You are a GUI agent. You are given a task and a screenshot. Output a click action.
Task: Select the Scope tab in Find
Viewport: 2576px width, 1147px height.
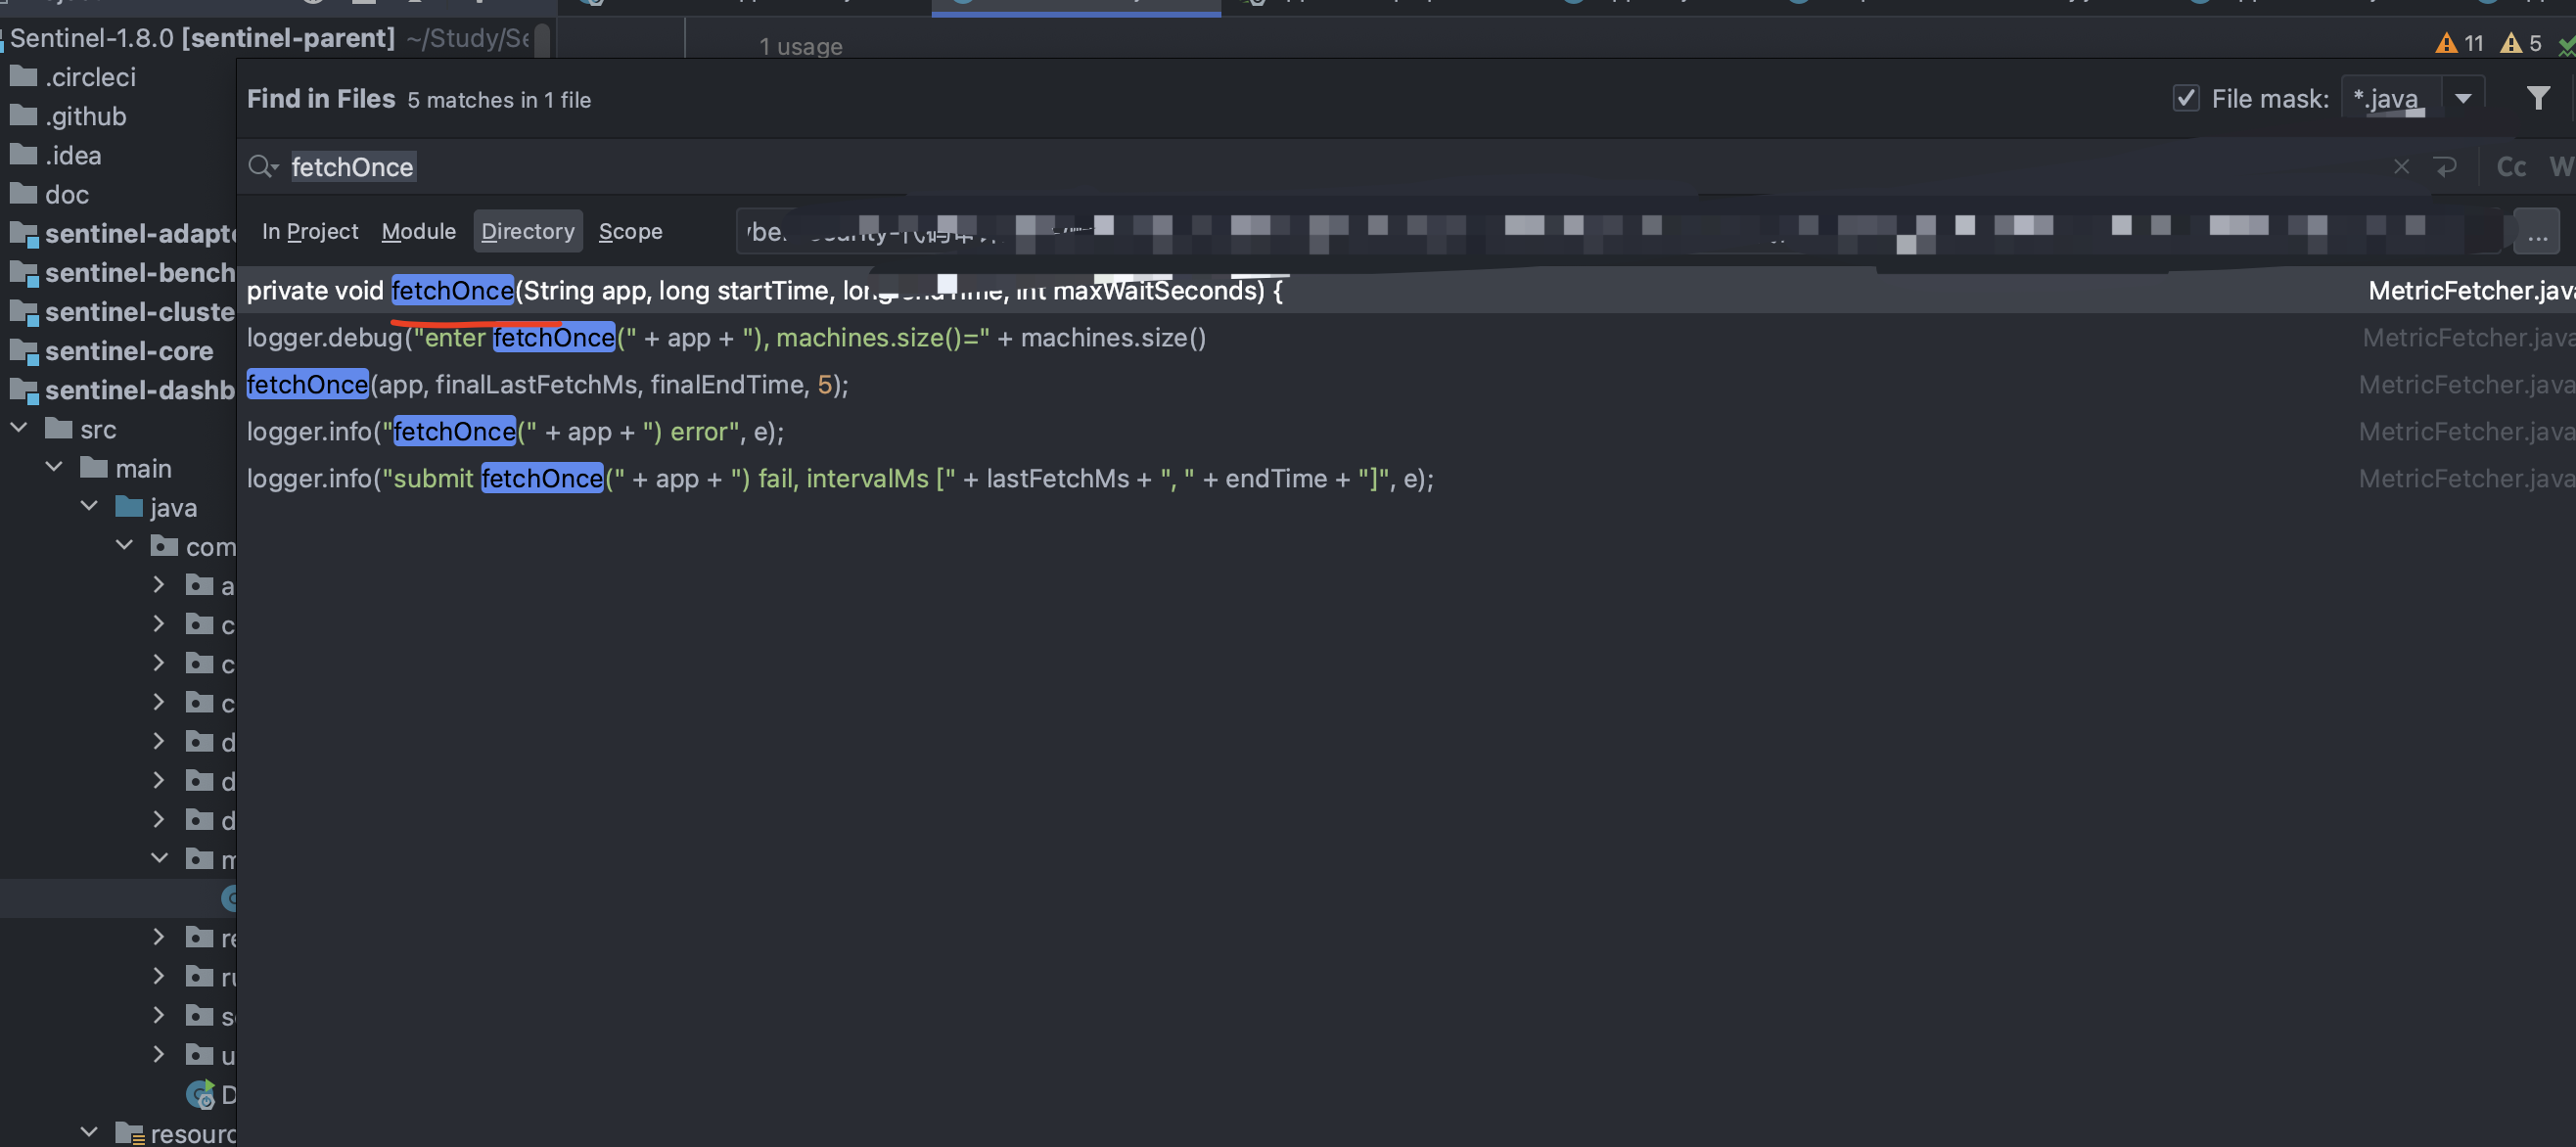point(630,232)
